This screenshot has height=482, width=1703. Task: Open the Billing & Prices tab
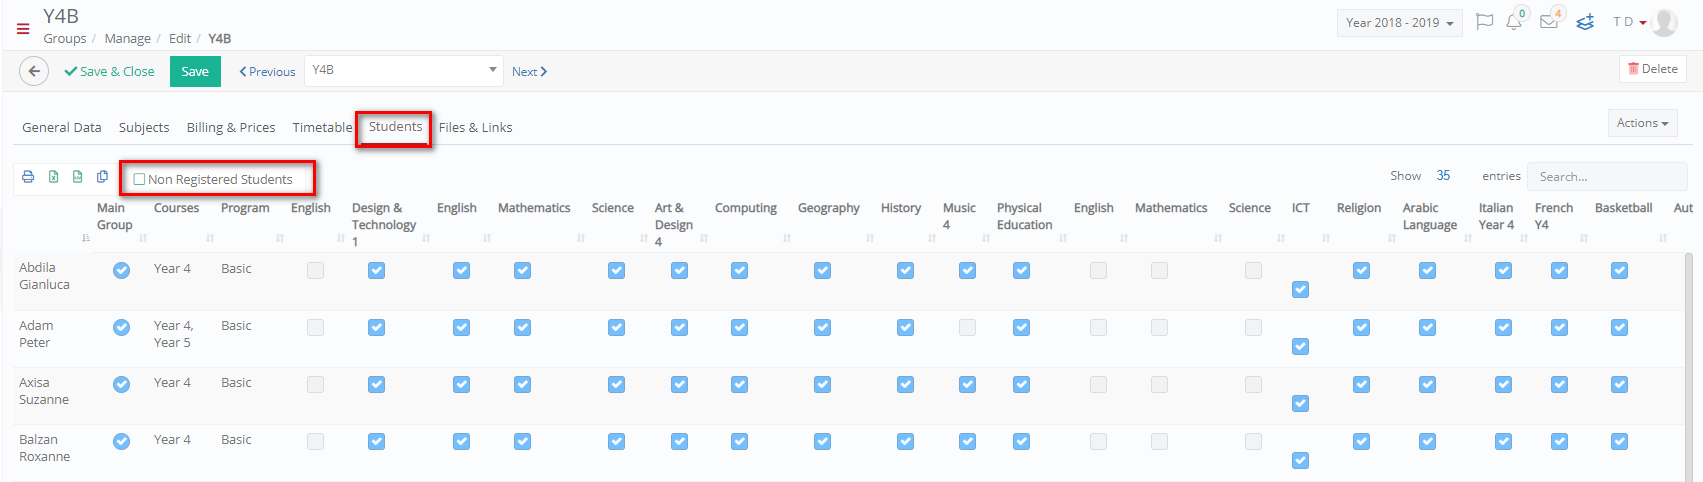(231, 128)
